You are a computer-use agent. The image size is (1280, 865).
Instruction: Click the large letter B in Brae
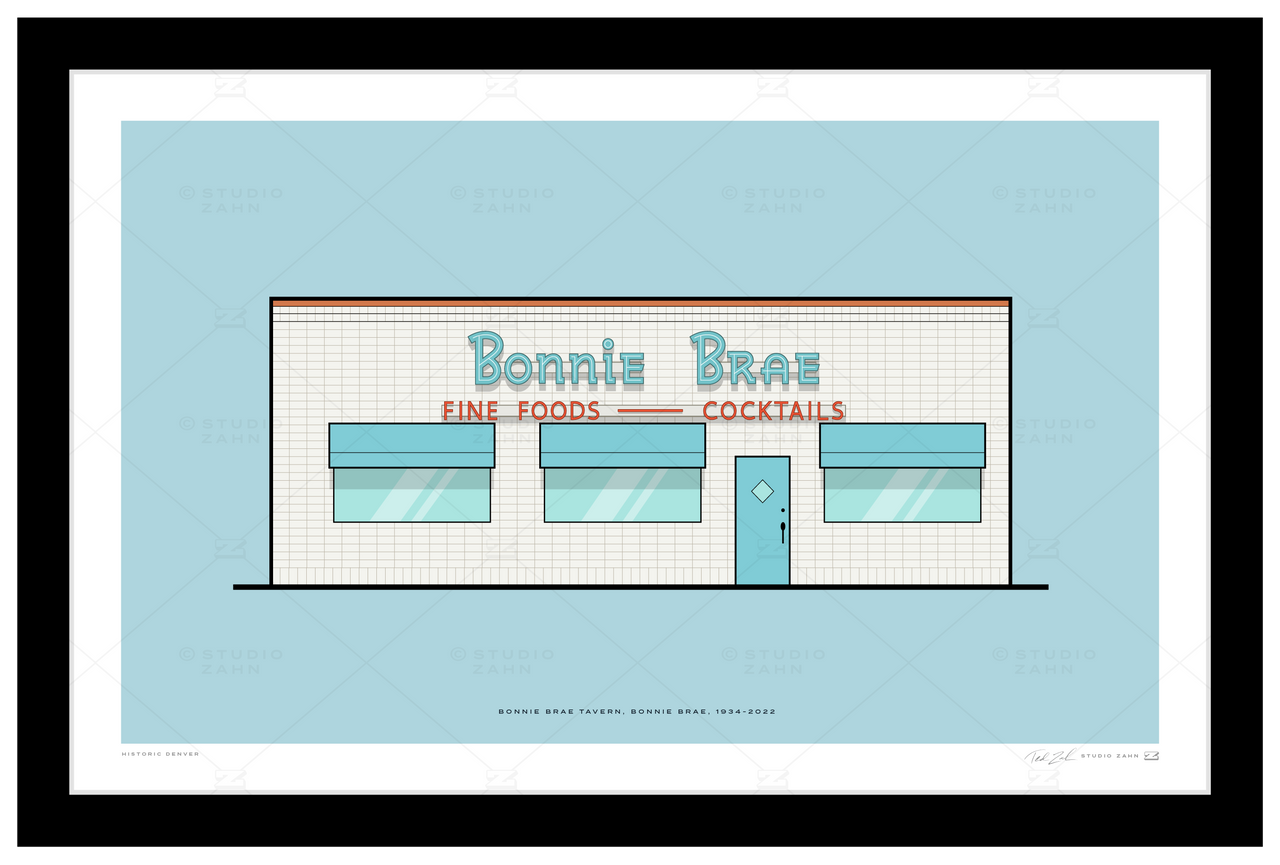pyautogui.click(x=709, y=358)
